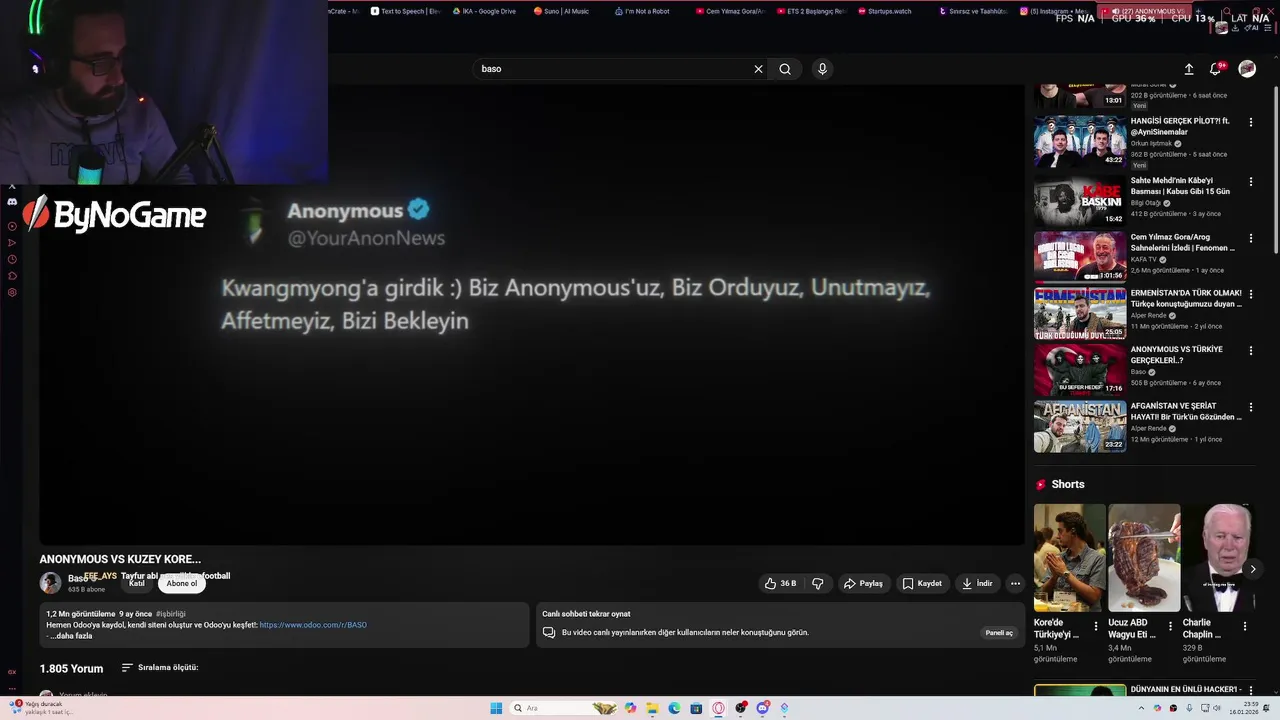Screen dimensions: 1280x720
Task: Open options for 'HANGİSİ GERÇEK PİLOT' video
Action: coord(1250,123)
